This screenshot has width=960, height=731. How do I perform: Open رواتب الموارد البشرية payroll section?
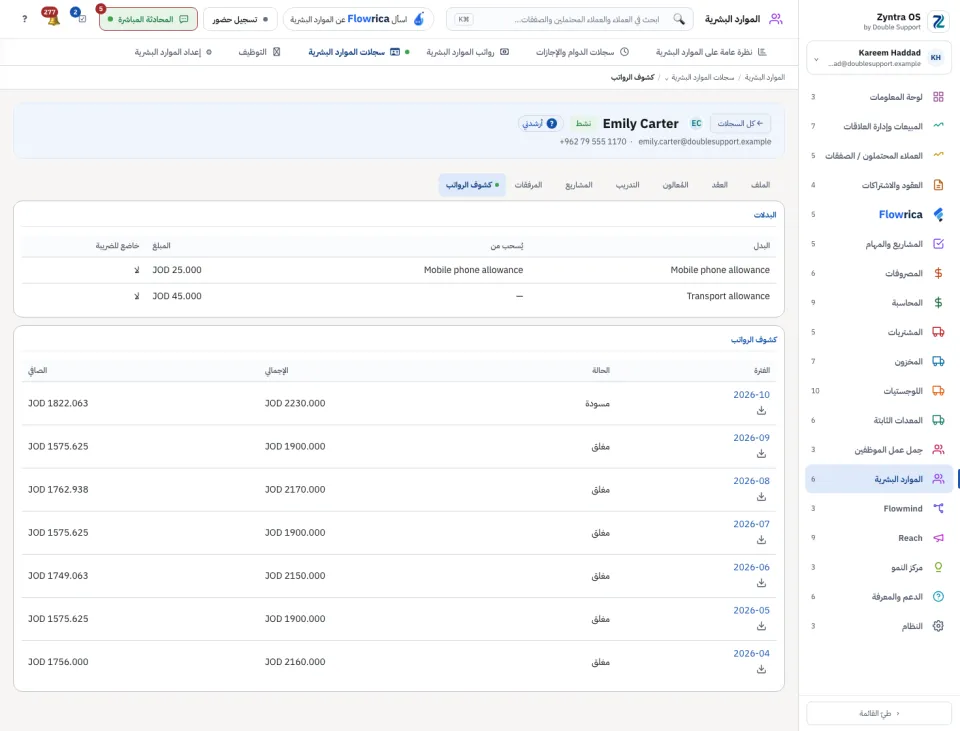468,52
